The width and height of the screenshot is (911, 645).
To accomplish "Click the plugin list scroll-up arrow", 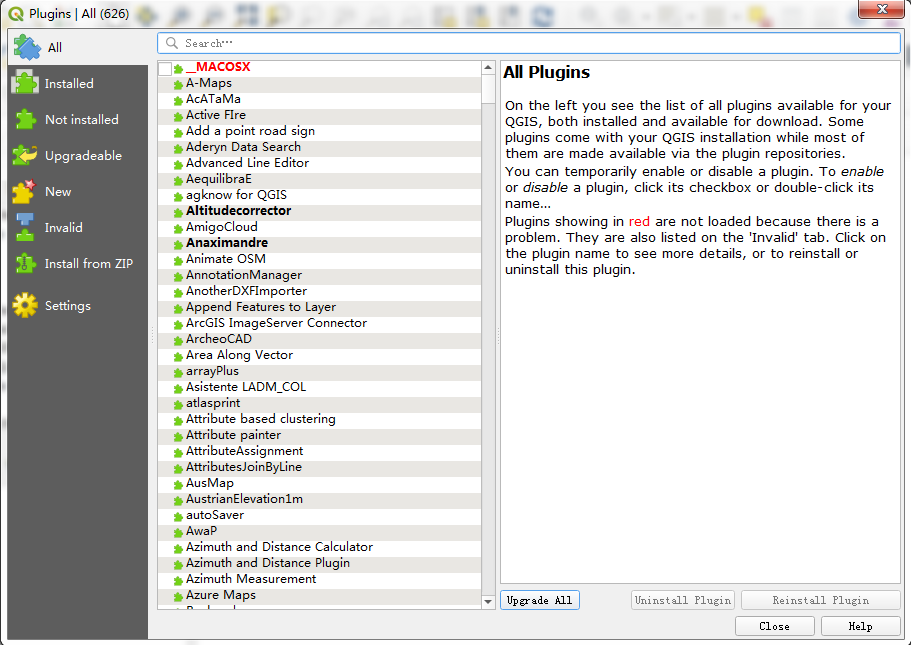I will pos(489,68).
